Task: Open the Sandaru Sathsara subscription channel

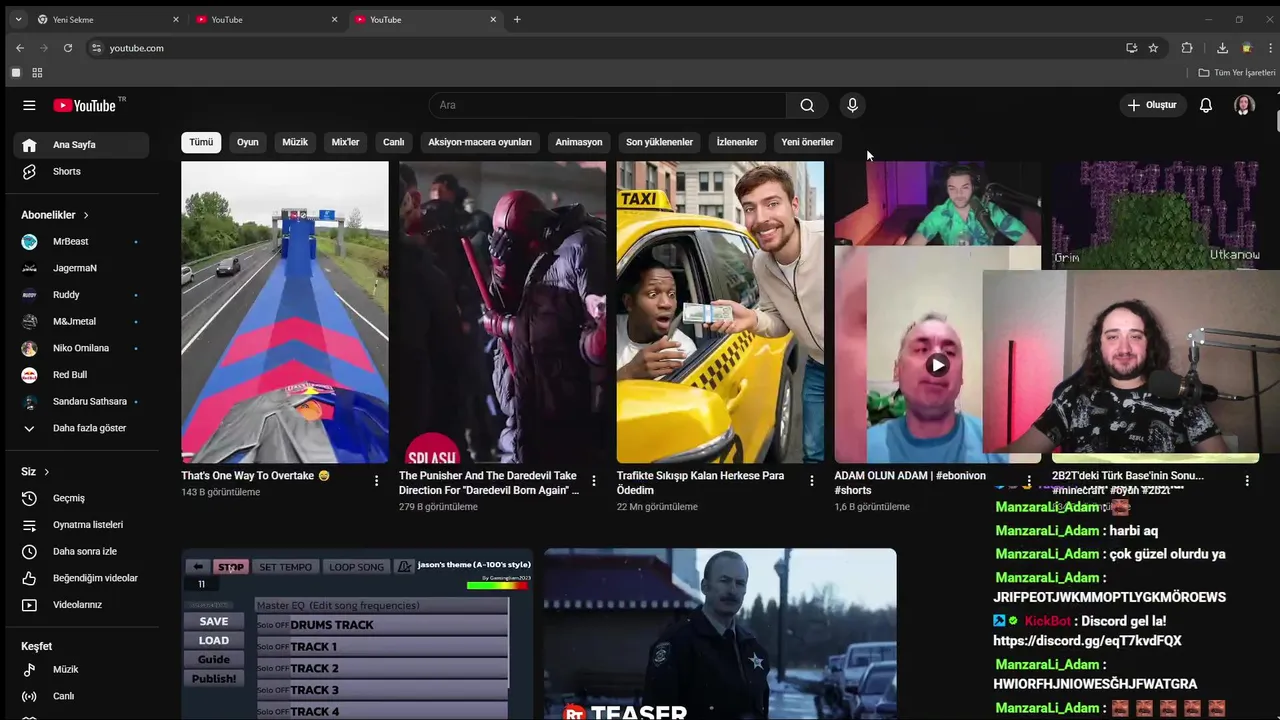Action: tap(81, 402)
